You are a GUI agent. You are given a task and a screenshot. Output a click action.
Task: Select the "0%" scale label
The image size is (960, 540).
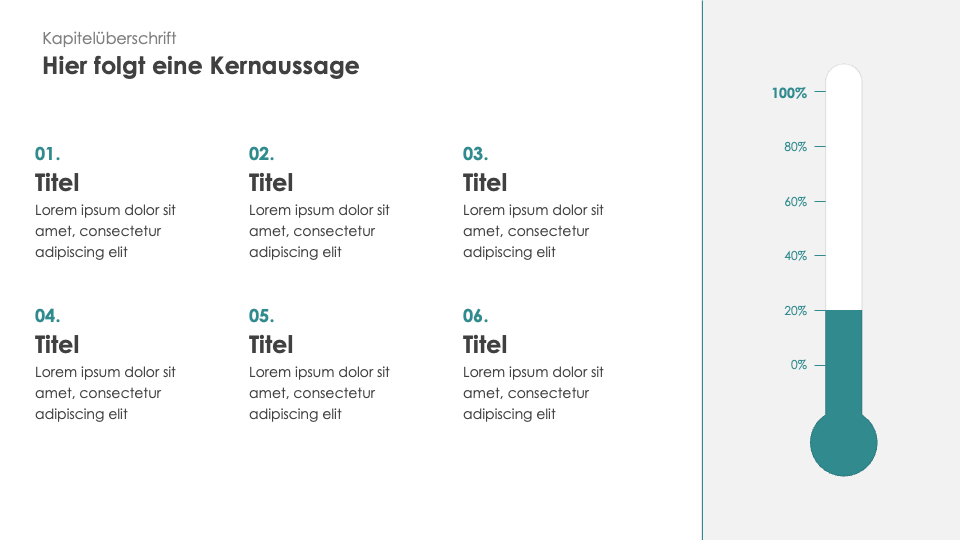[798, 365]
